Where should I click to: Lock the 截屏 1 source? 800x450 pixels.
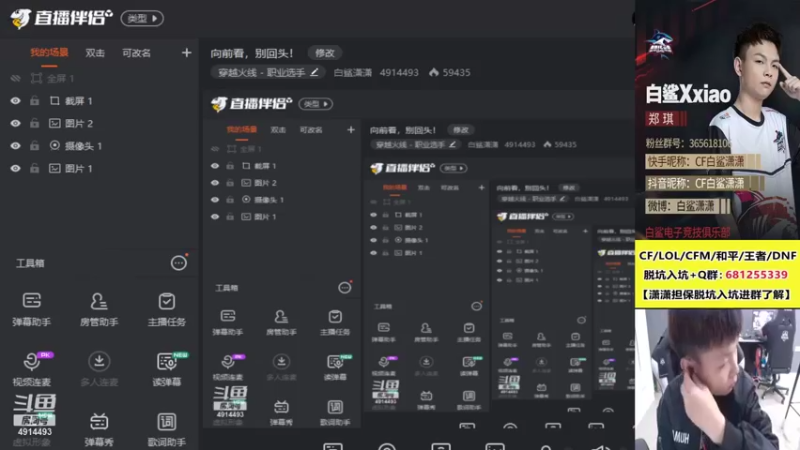(x=34, y=101)
